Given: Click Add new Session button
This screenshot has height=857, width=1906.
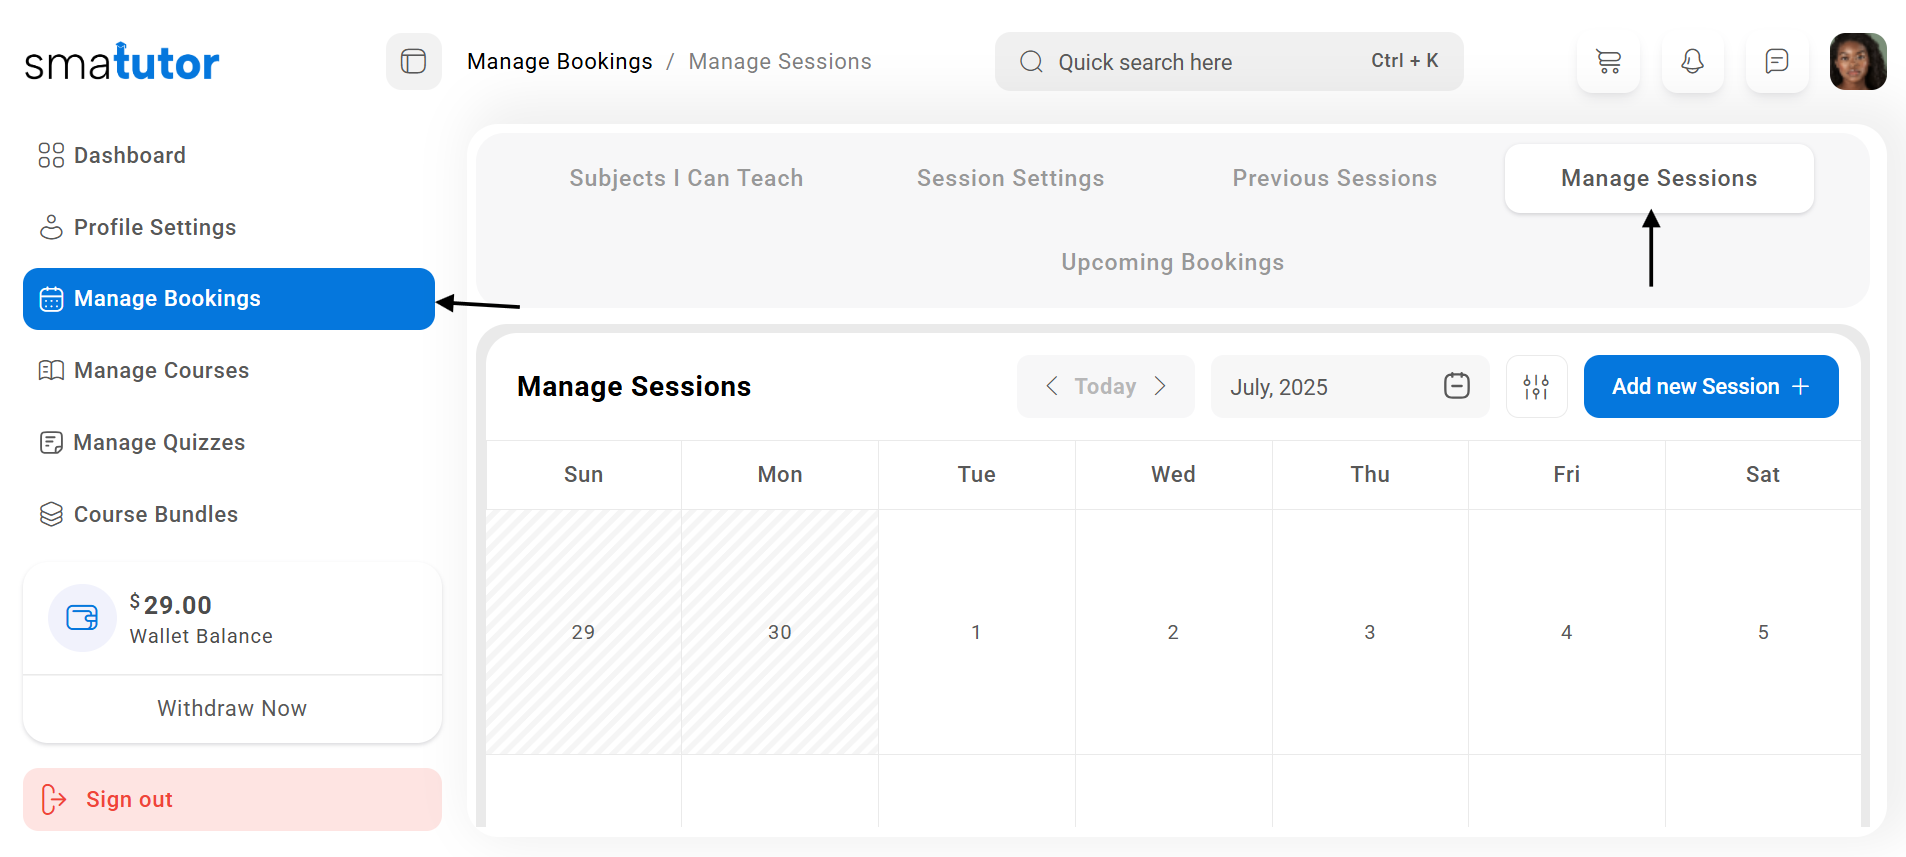Looking at the screenshot, I should click(1710, 387).
